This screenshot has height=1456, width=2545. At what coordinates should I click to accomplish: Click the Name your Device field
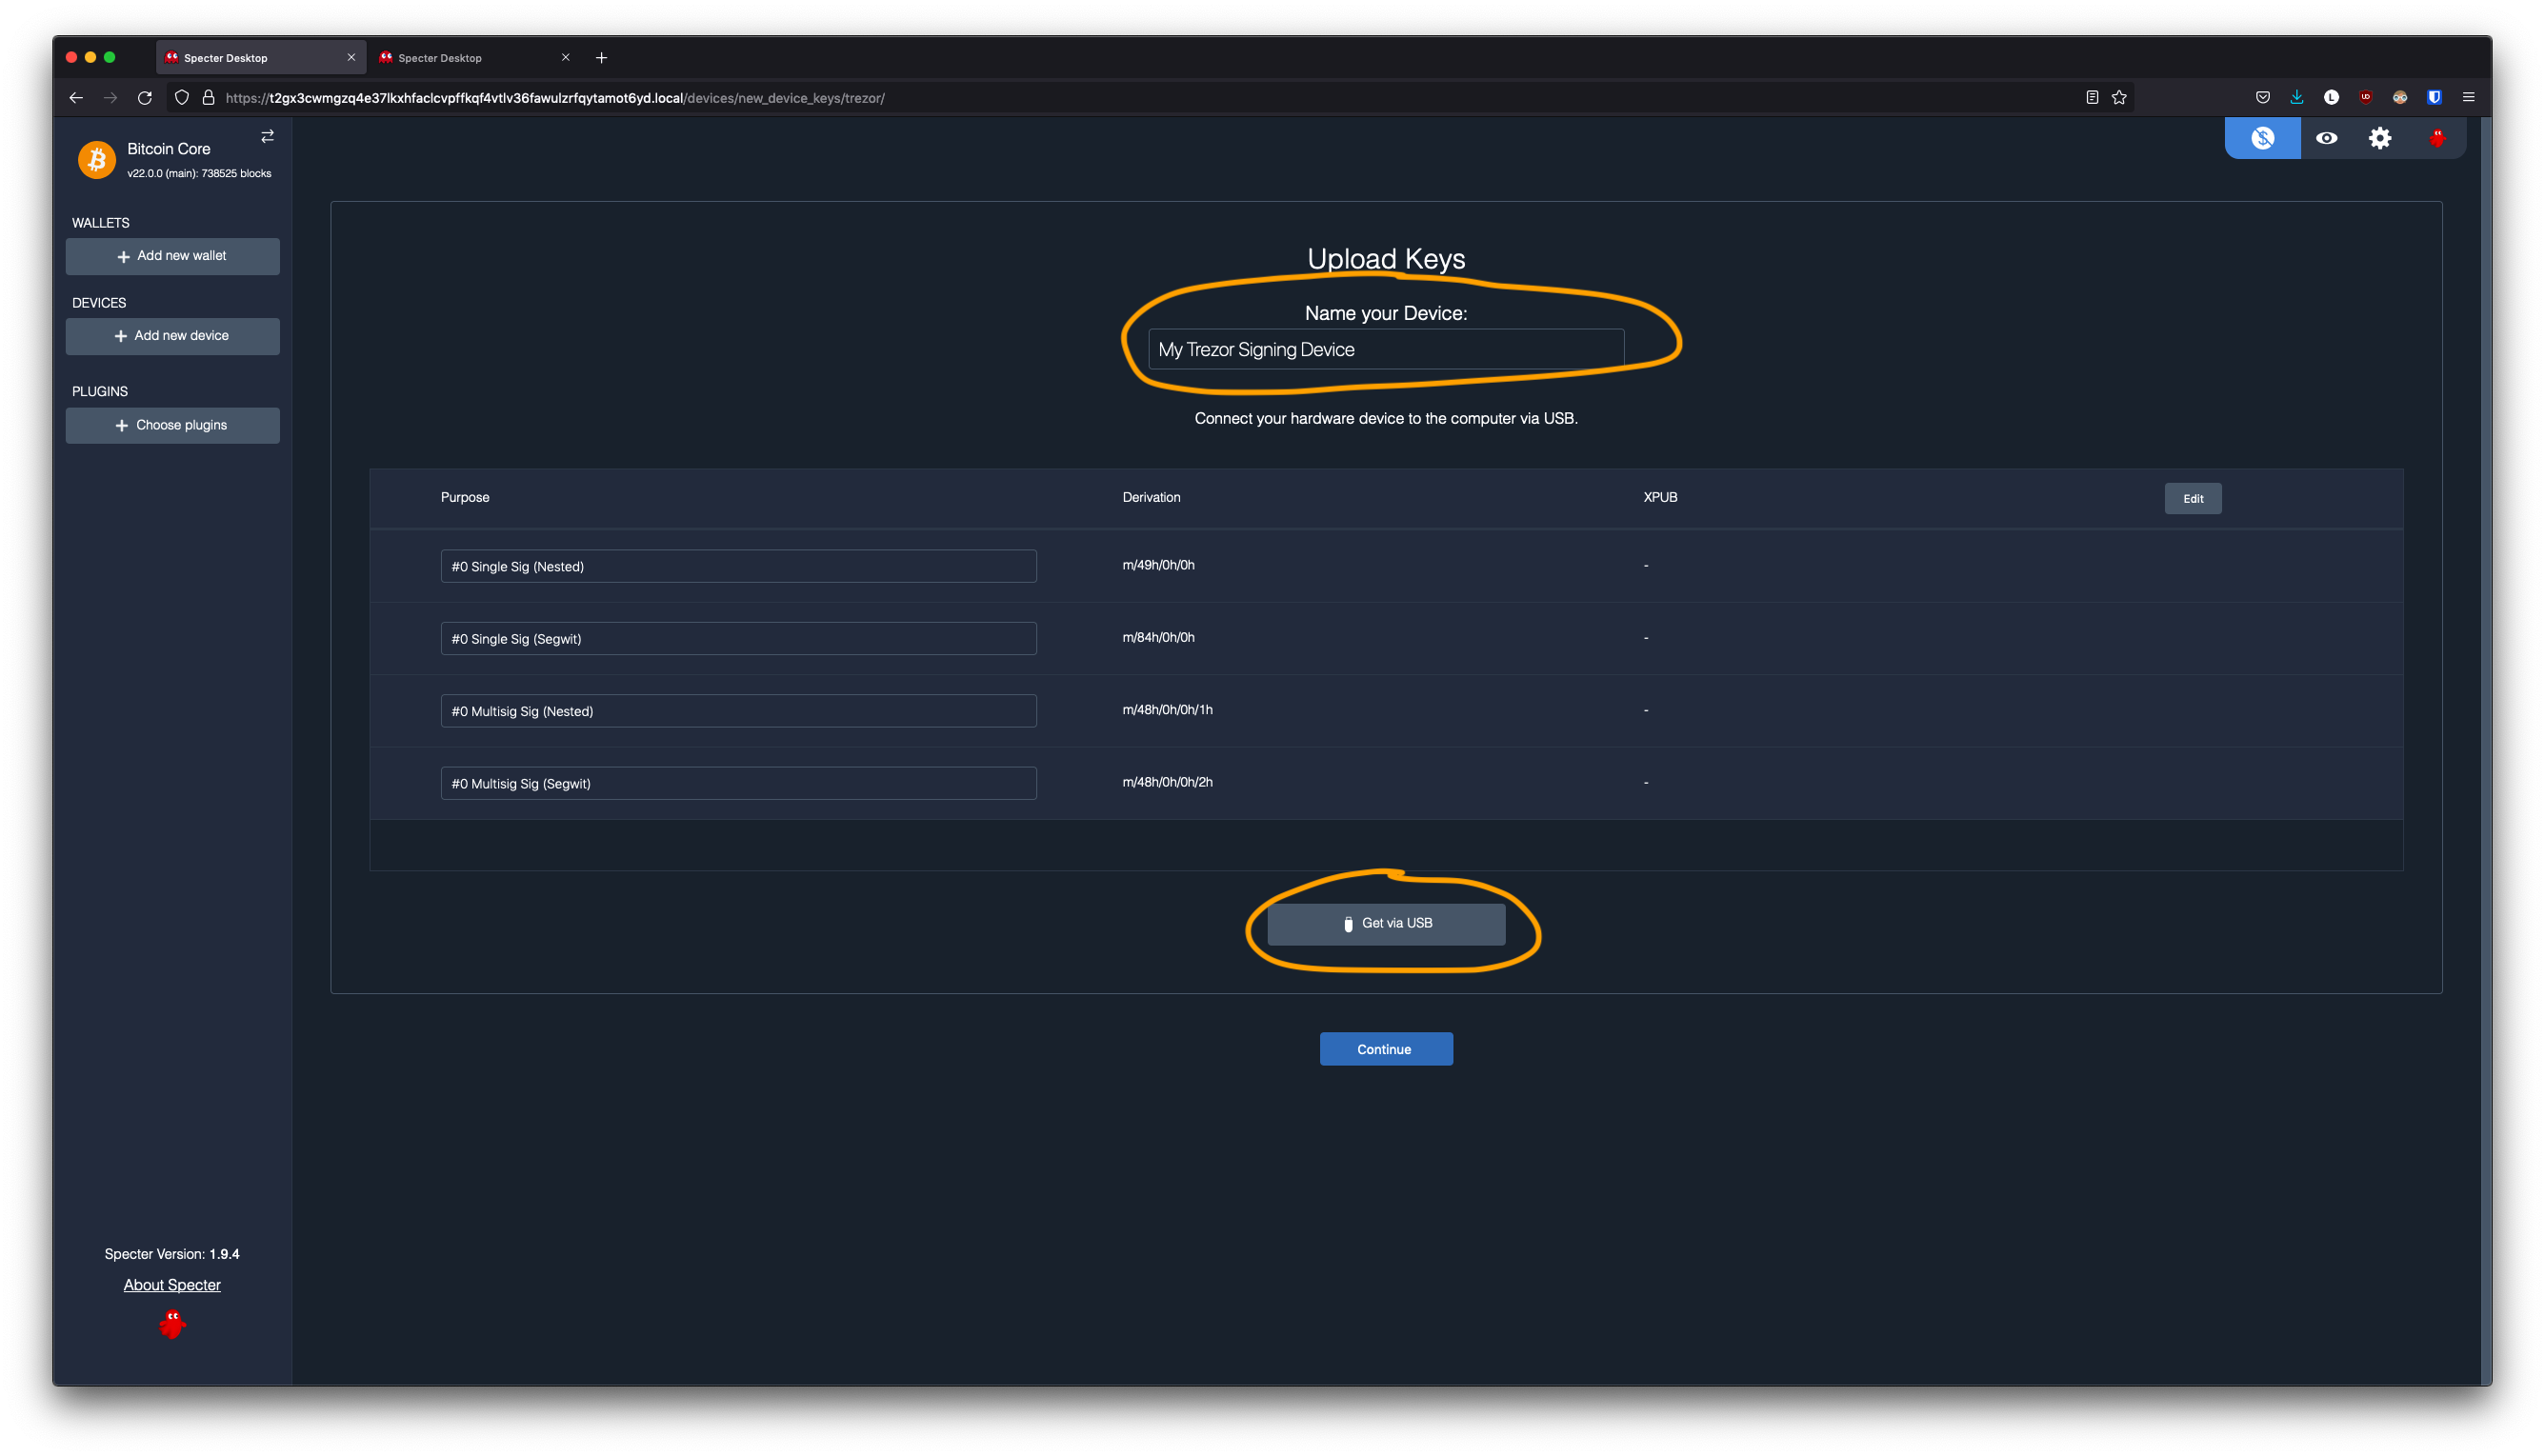point(1385,349)
